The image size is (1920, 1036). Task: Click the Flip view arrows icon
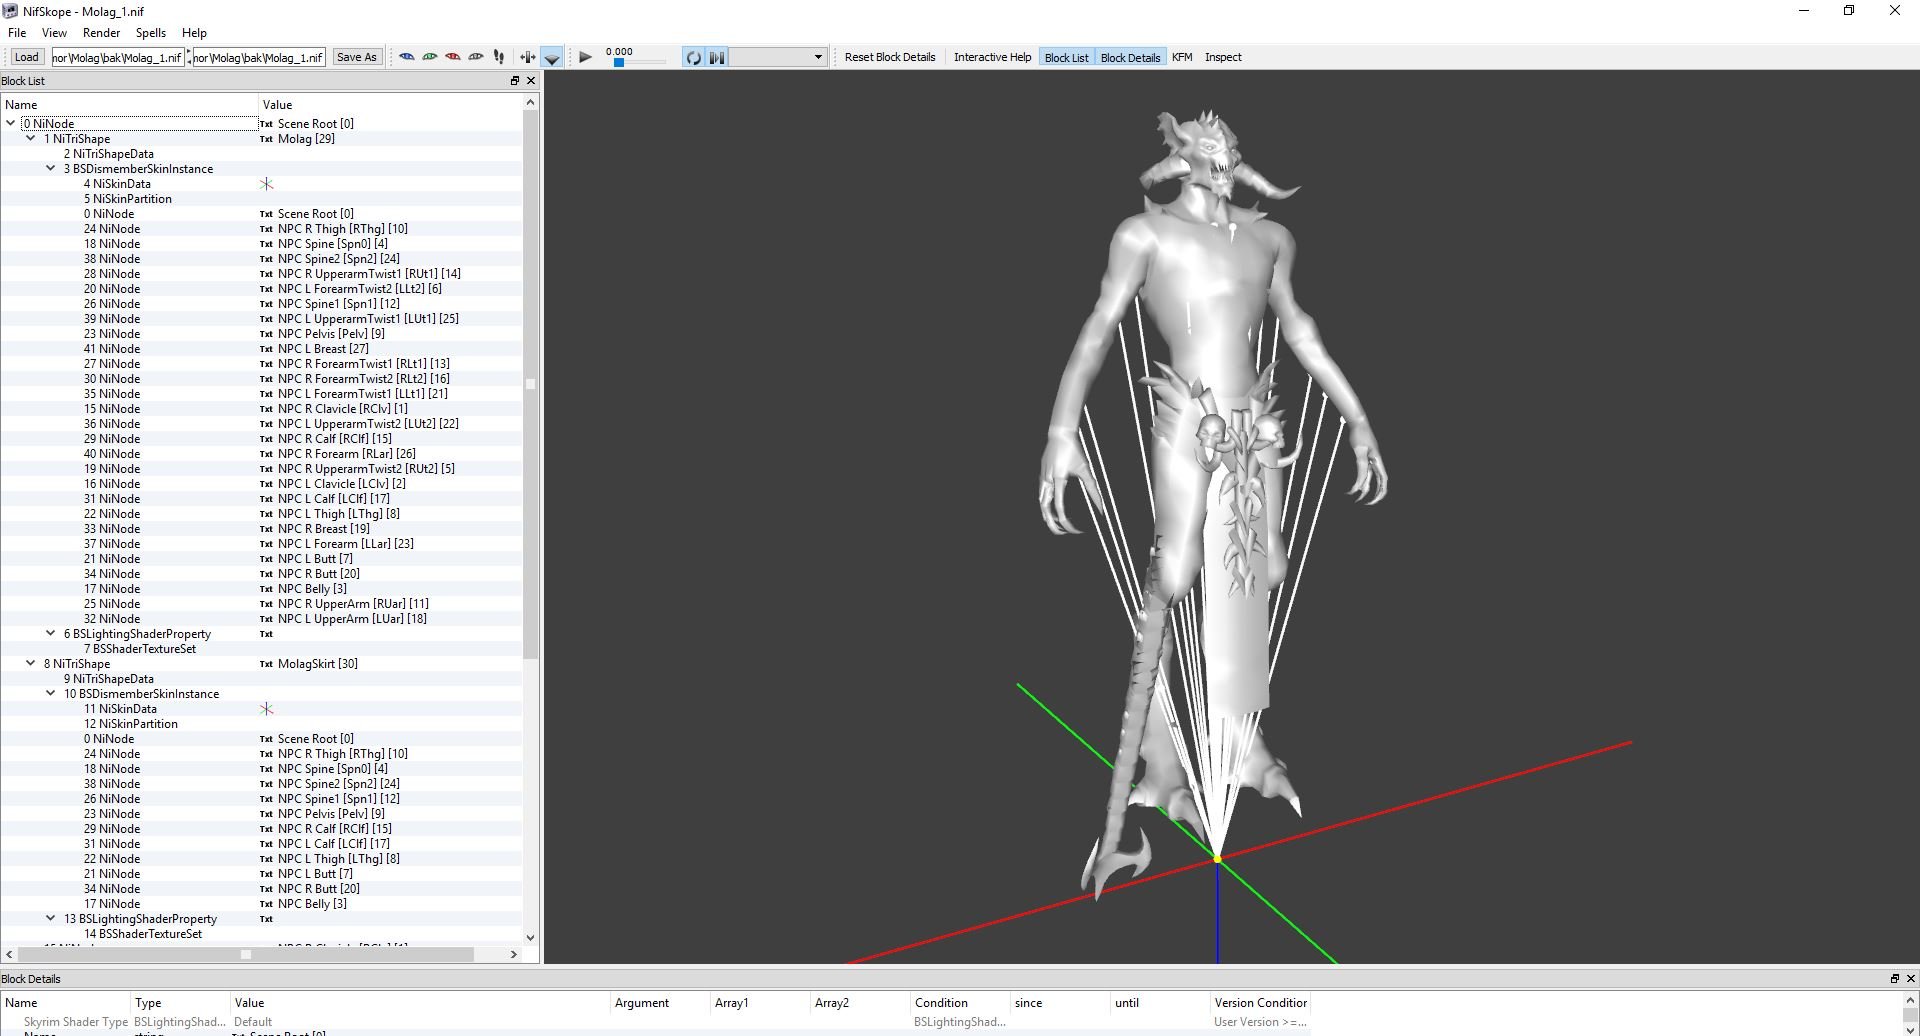[527, 57]
